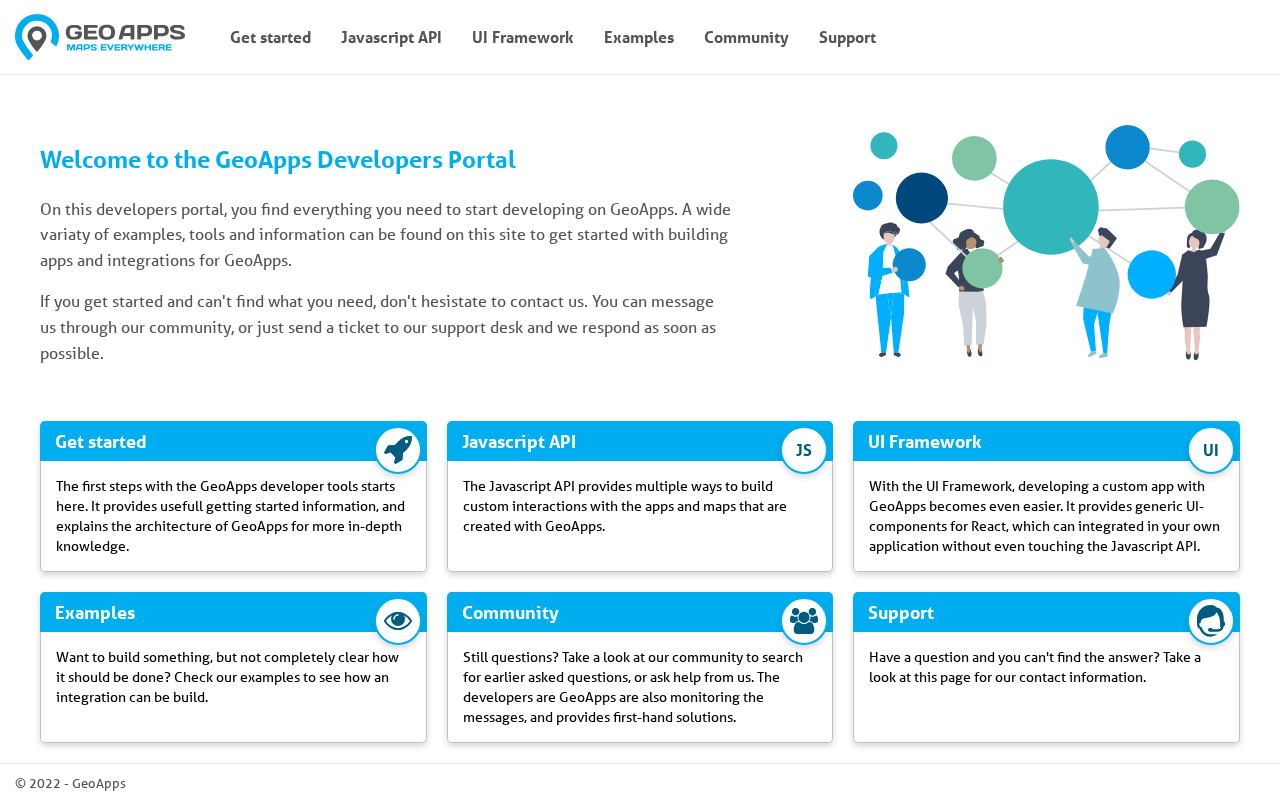This screenshot has height=800, width=1280.
Task: Select the Community card description text
Action: tap(632, 687)
